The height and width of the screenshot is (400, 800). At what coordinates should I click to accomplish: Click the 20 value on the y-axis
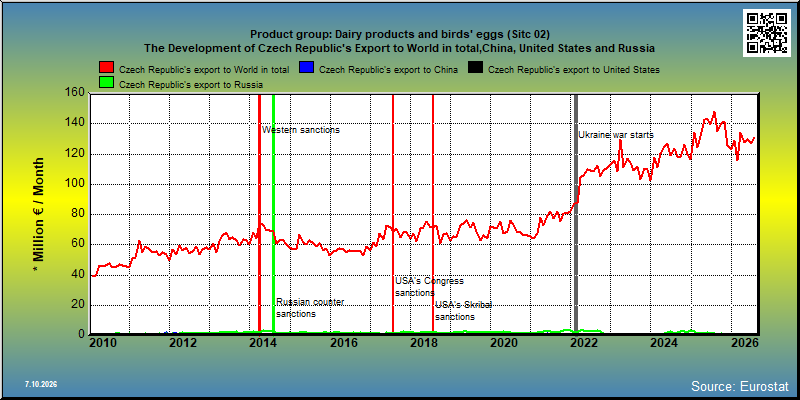pos(79,305)
